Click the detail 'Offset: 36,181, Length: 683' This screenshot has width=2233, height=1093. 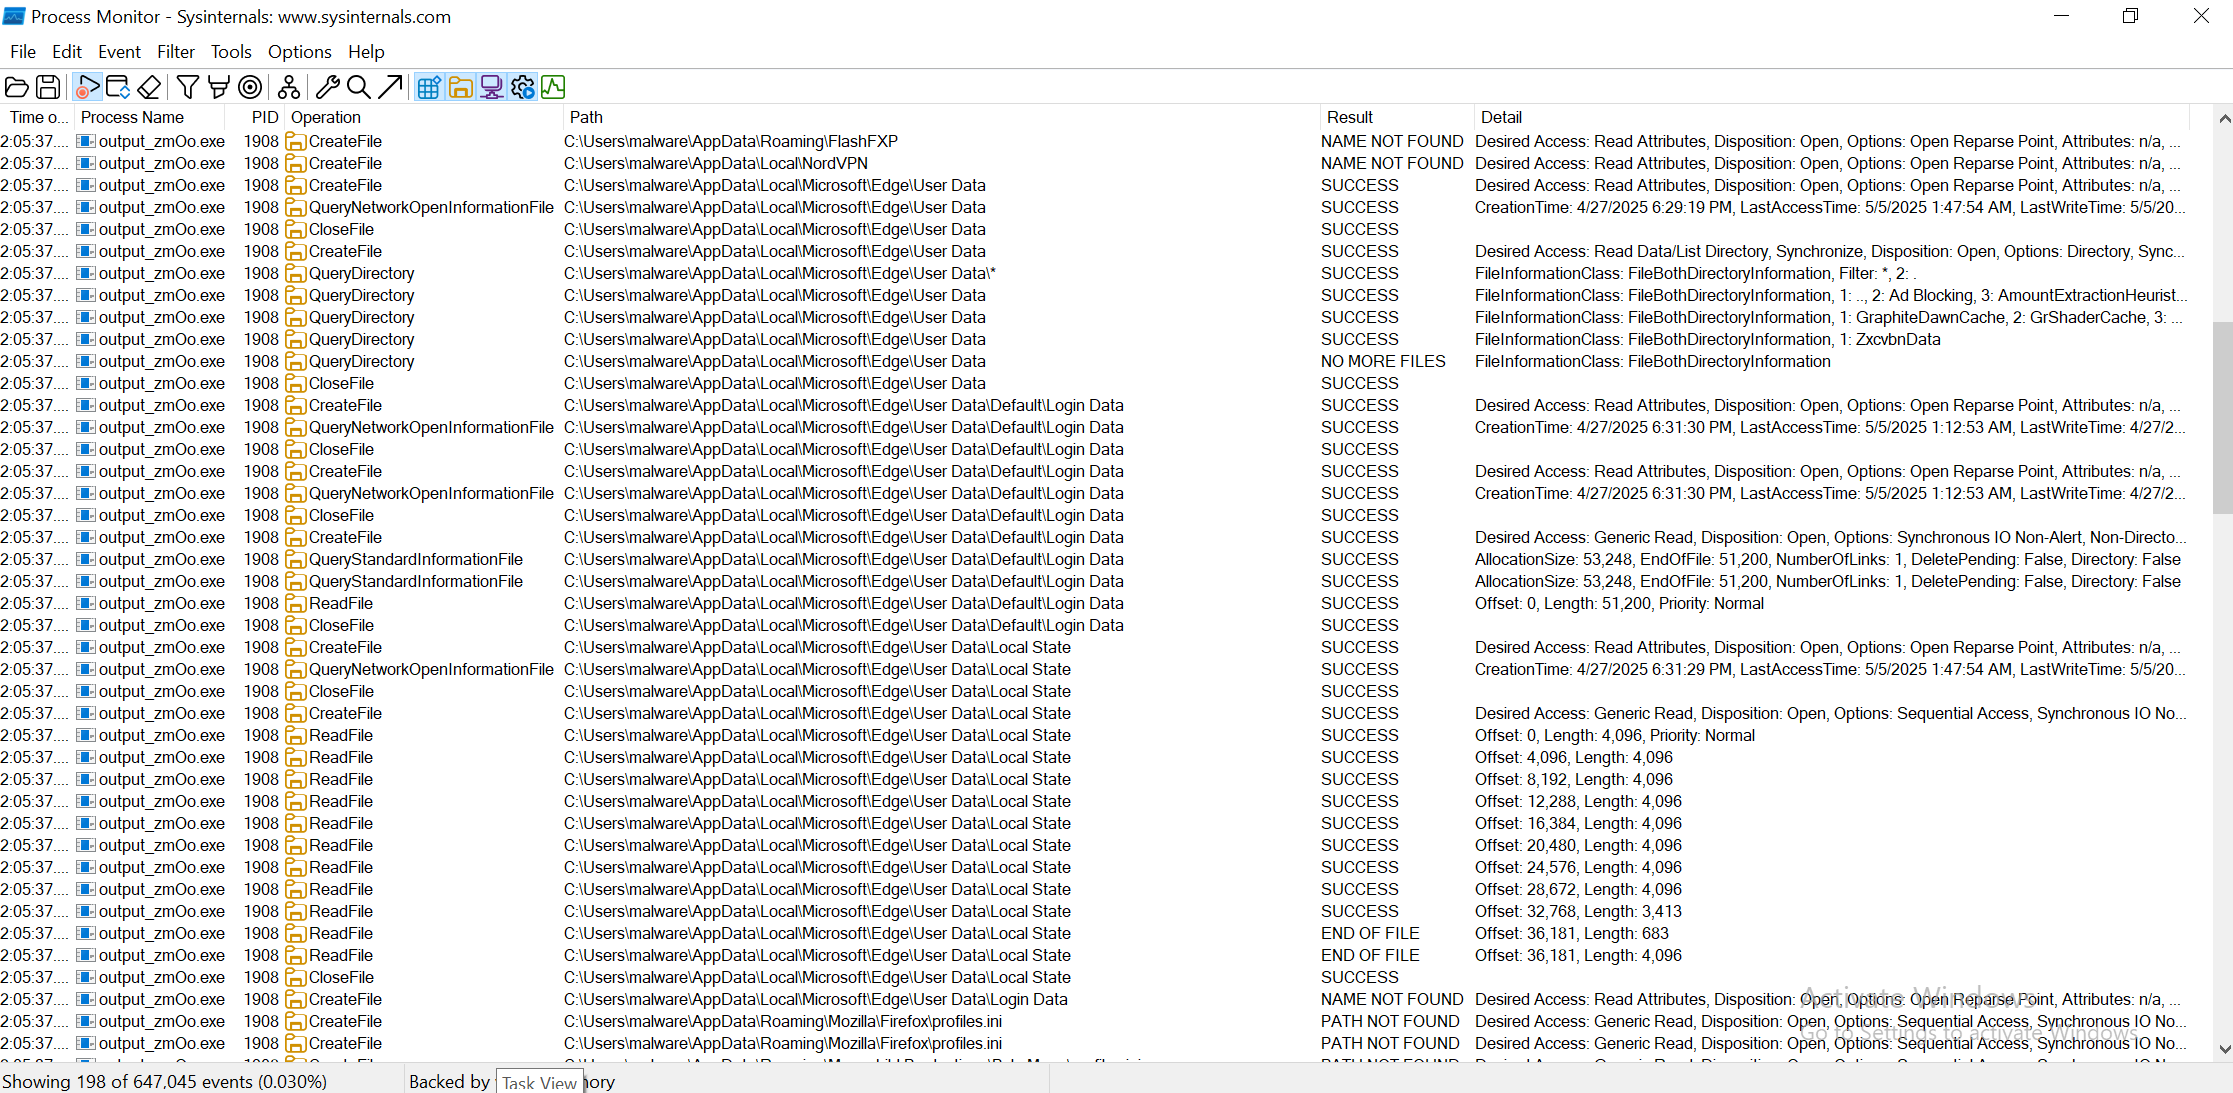(1572, 933)
